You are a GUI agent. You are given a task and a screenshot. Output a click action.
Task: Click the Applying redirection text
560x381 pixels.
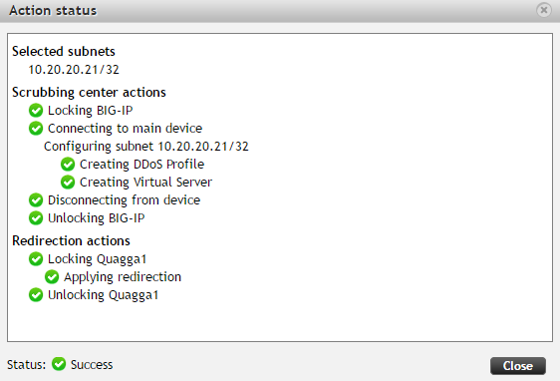click(122, 277)
